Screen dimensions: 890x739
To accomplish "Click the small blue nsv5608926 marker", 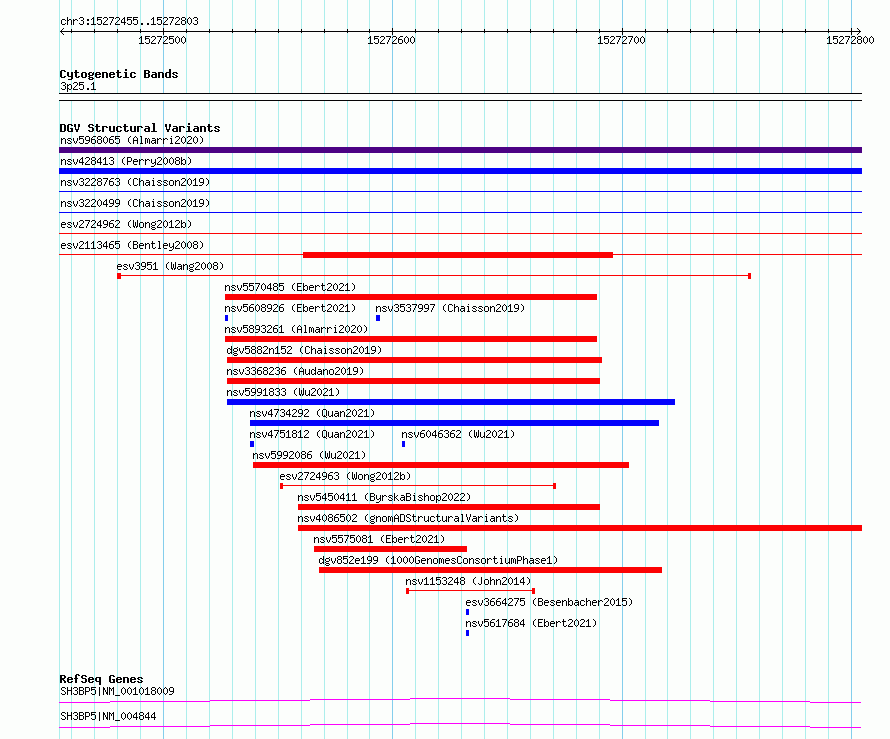I will 226,318.
